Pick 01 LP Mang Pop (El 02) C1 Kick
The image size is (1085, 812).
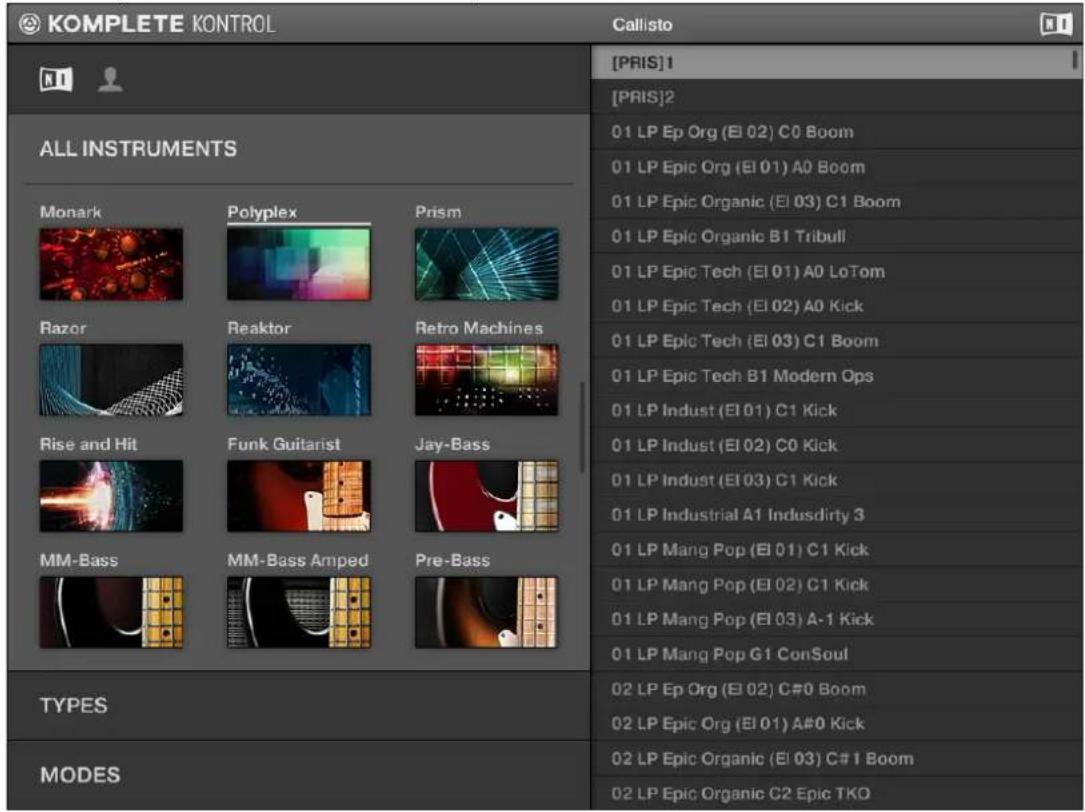(837, 584)
